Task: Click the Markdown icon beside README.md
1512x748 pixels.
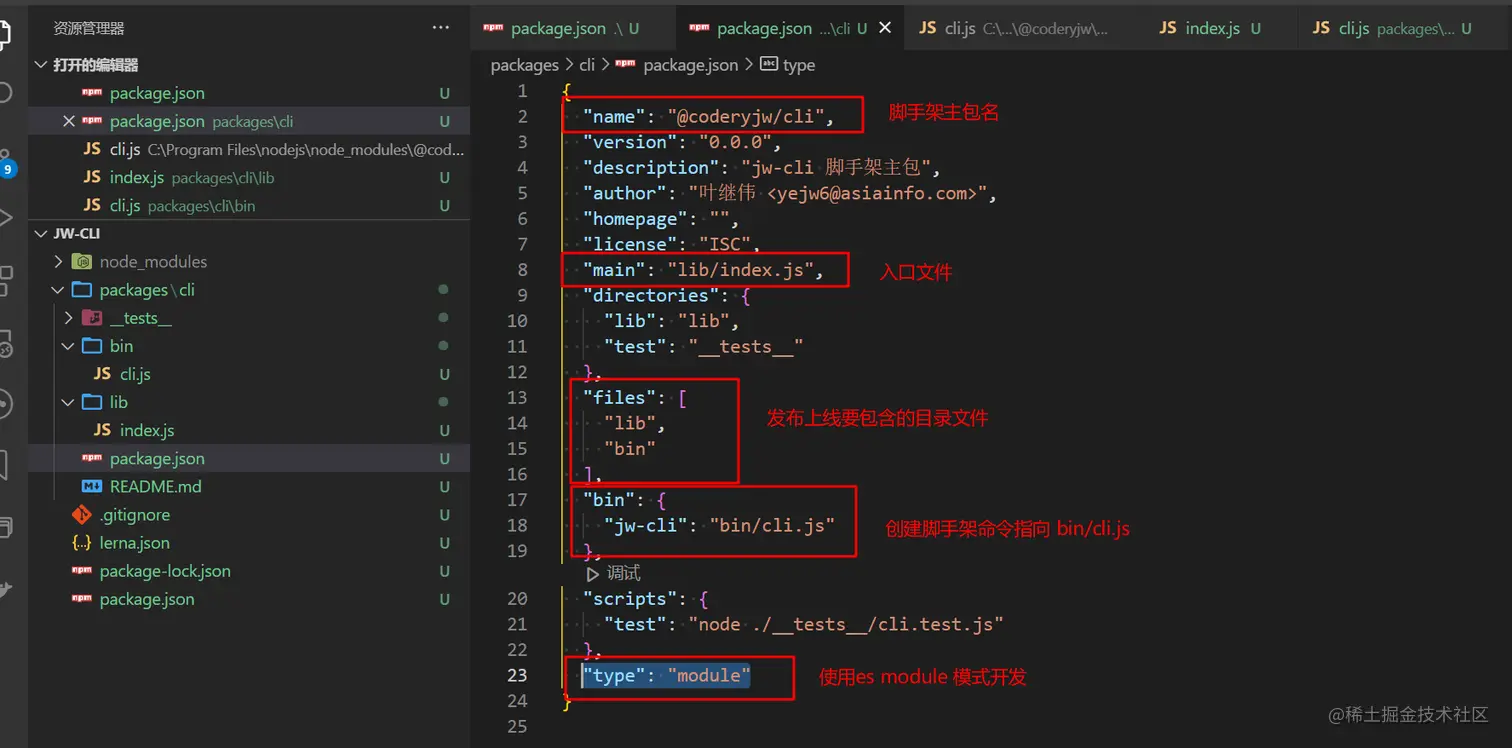Action: [92, 486]
